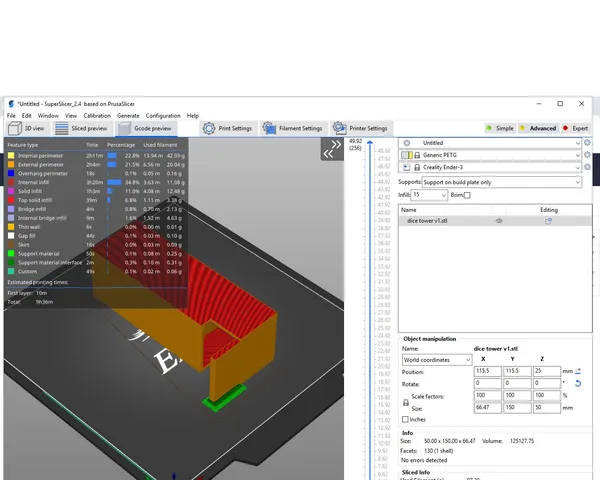Click the Custom legend color swatch
The image size is (600, 480).
[11, 271]
